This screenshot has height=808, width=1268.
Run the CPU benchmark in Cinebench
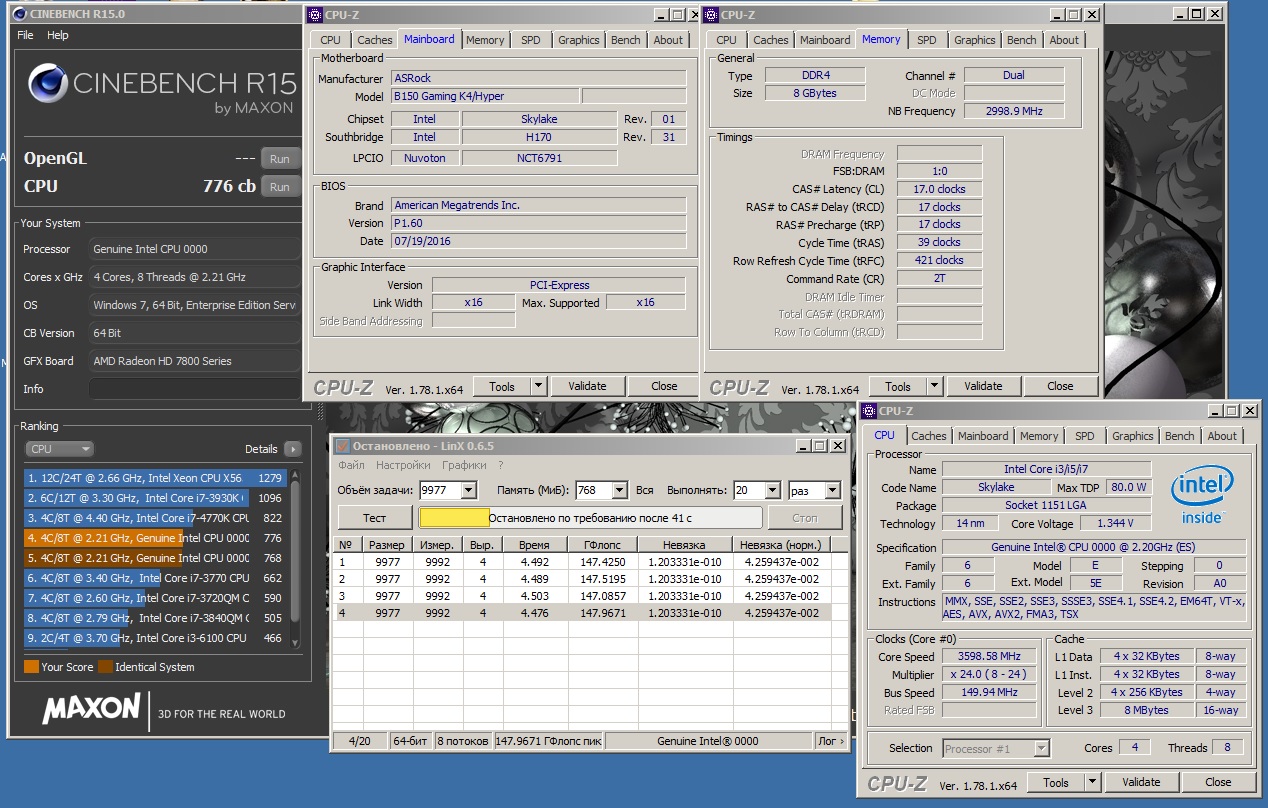280,187
